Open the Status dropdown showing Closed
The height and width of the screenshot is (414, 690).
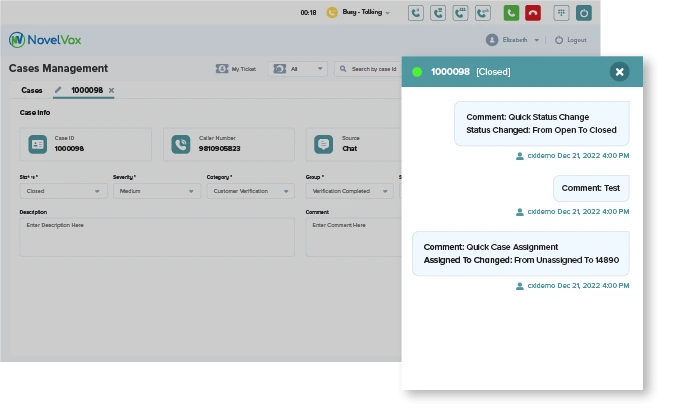pos(63,191)
